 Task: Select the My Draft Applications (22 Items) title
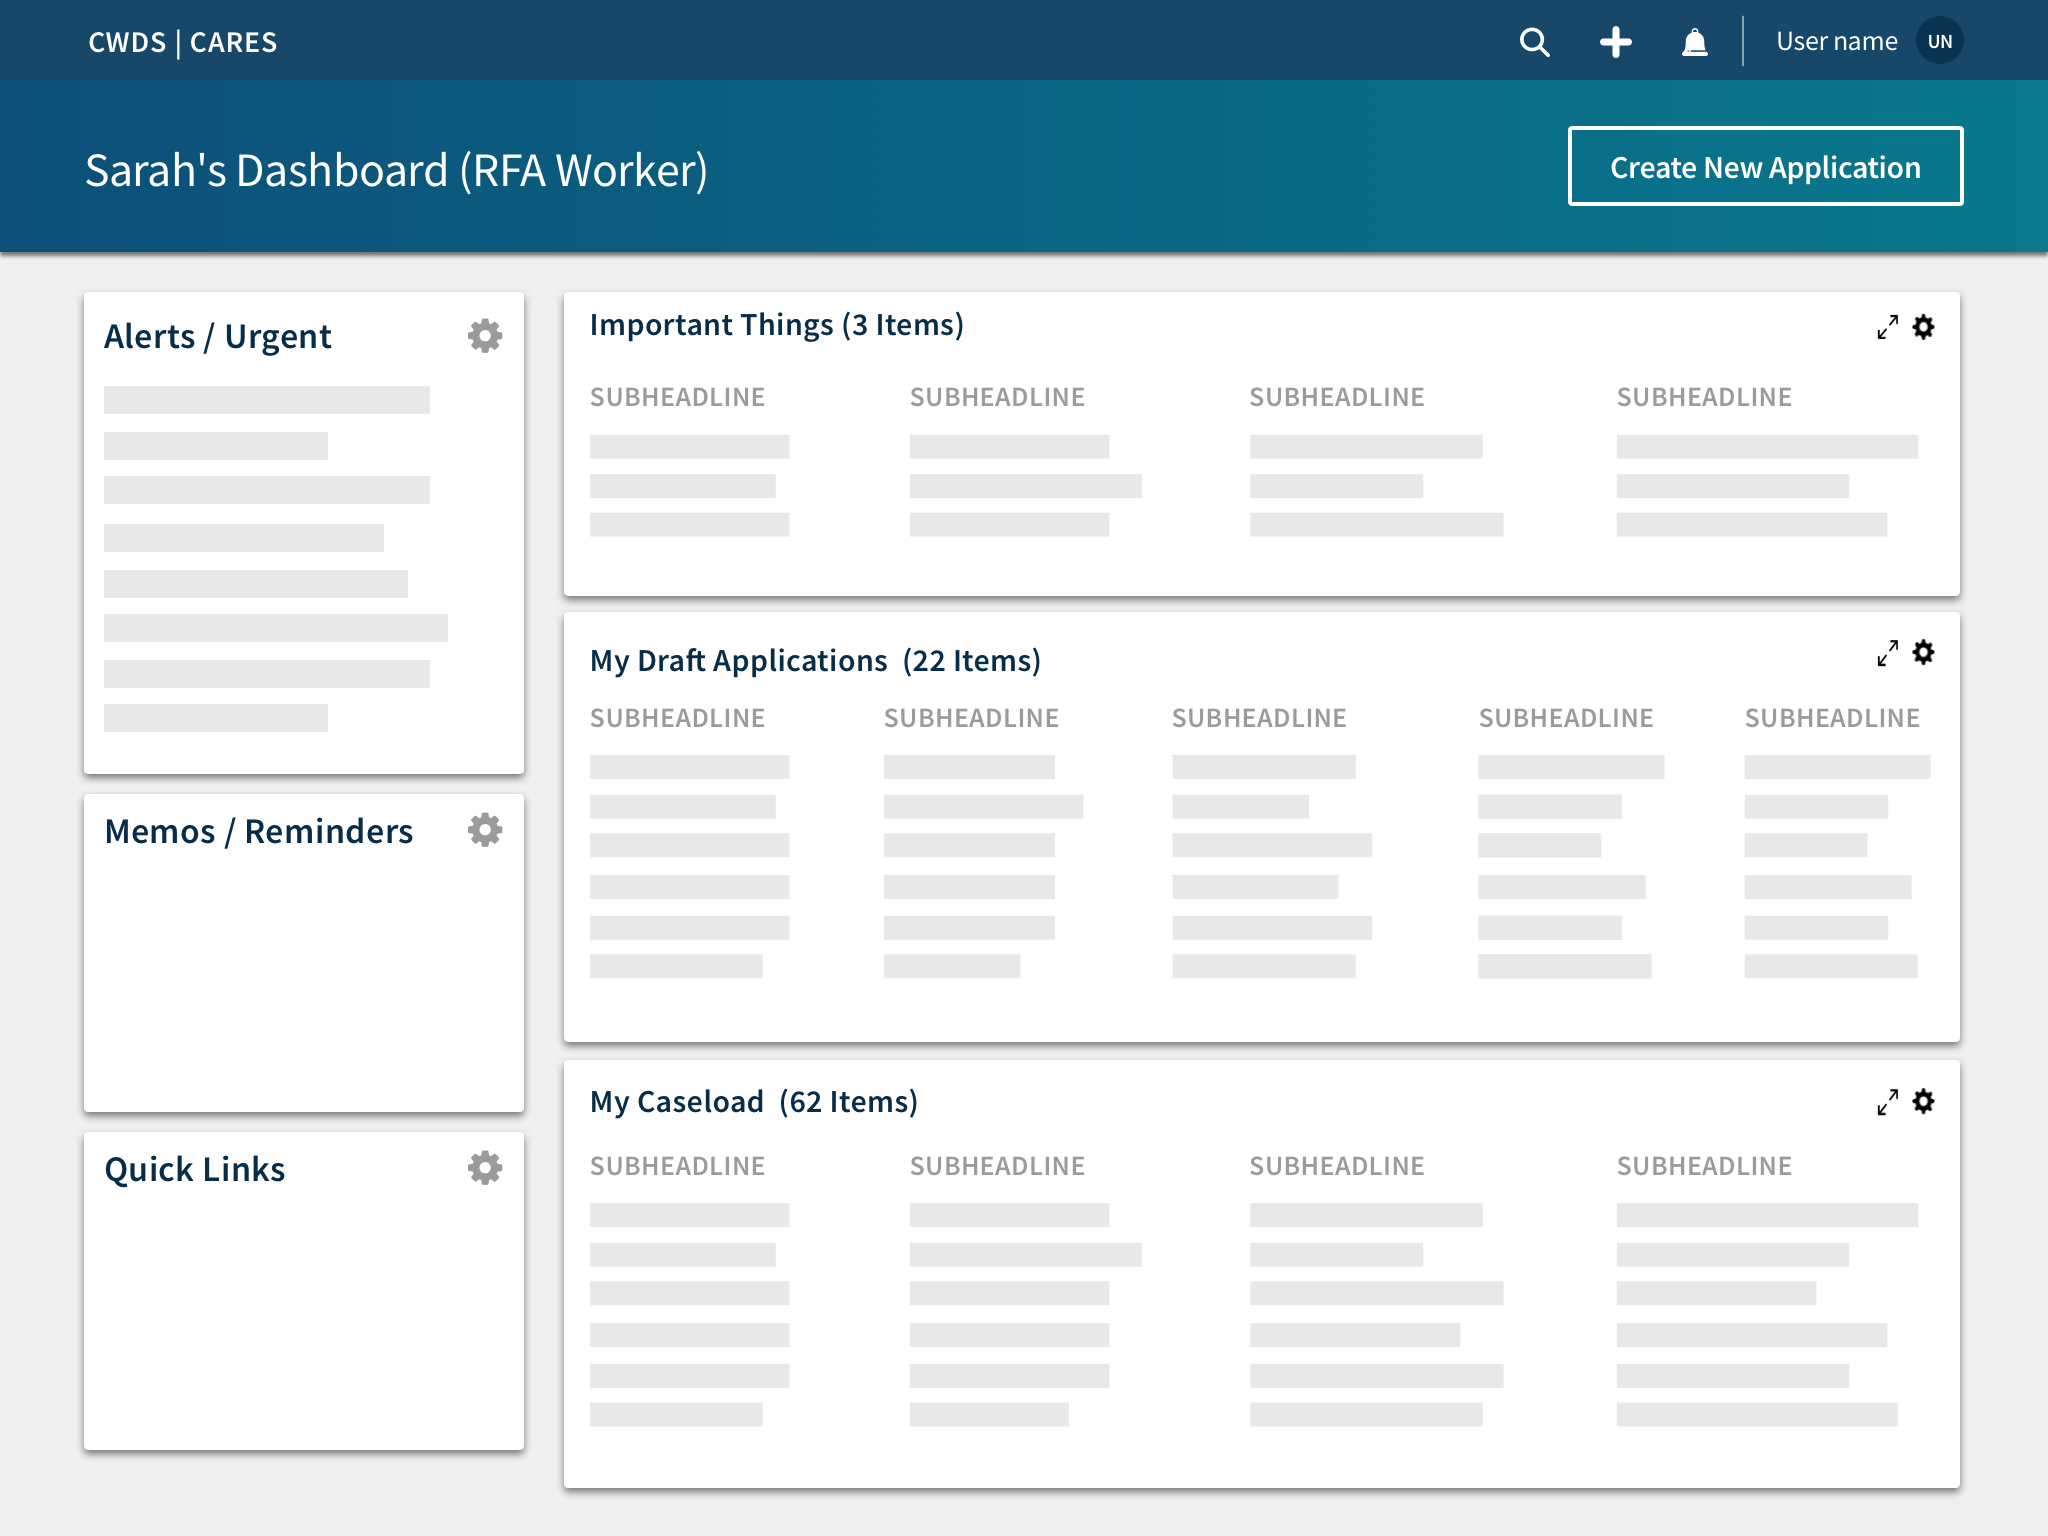(815, 661)
